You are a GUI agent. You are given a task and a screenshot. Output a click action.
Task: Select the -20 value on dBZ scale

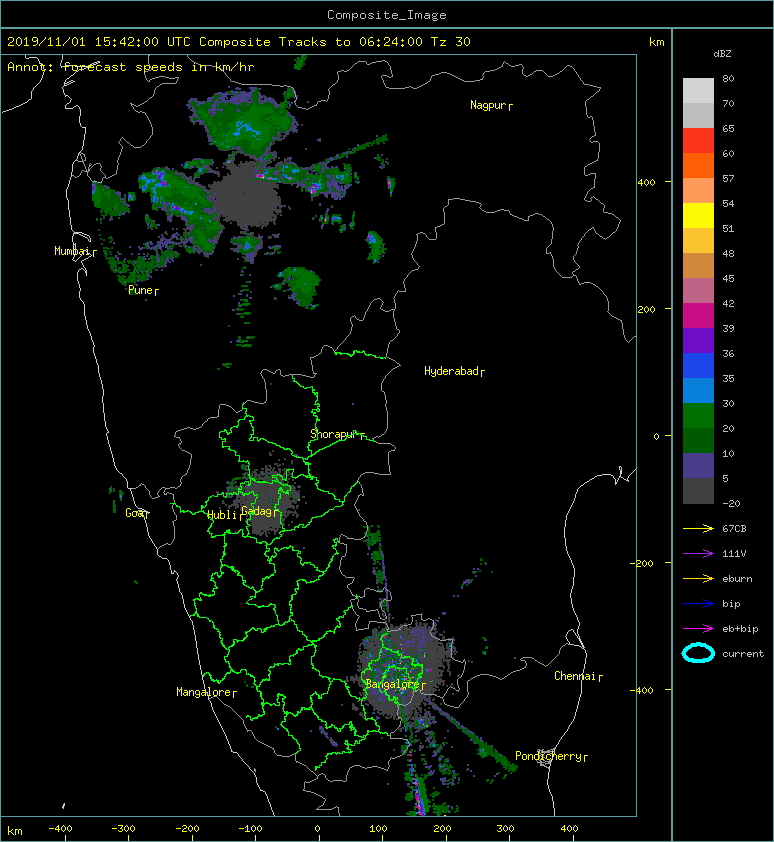[731, 503]
